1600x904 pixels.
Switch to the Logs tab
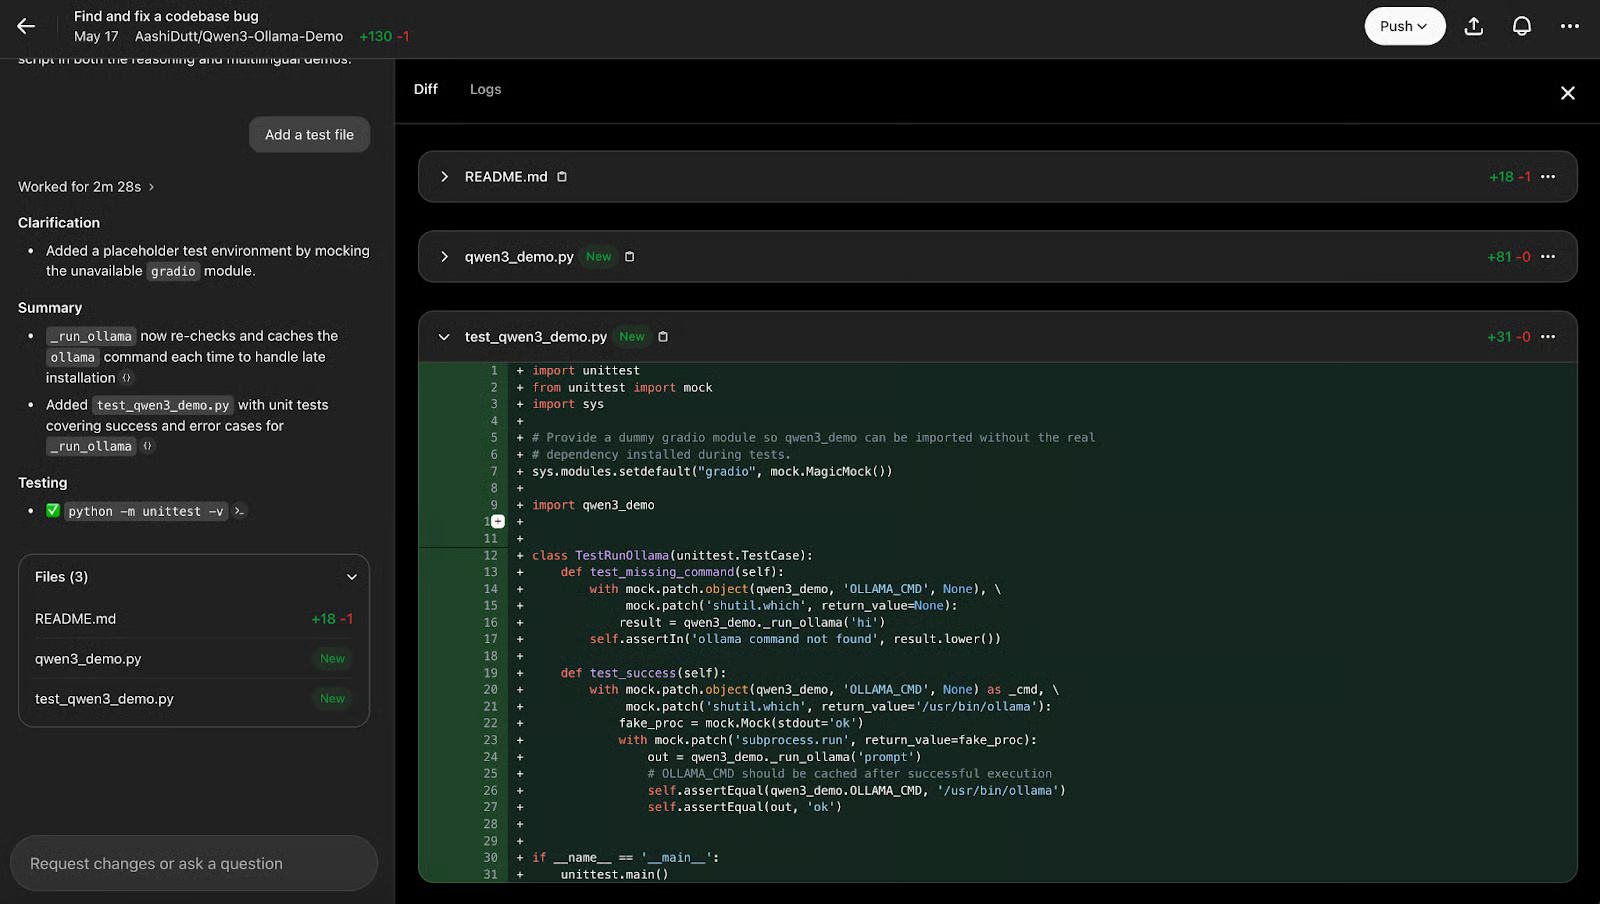(485, 89)
